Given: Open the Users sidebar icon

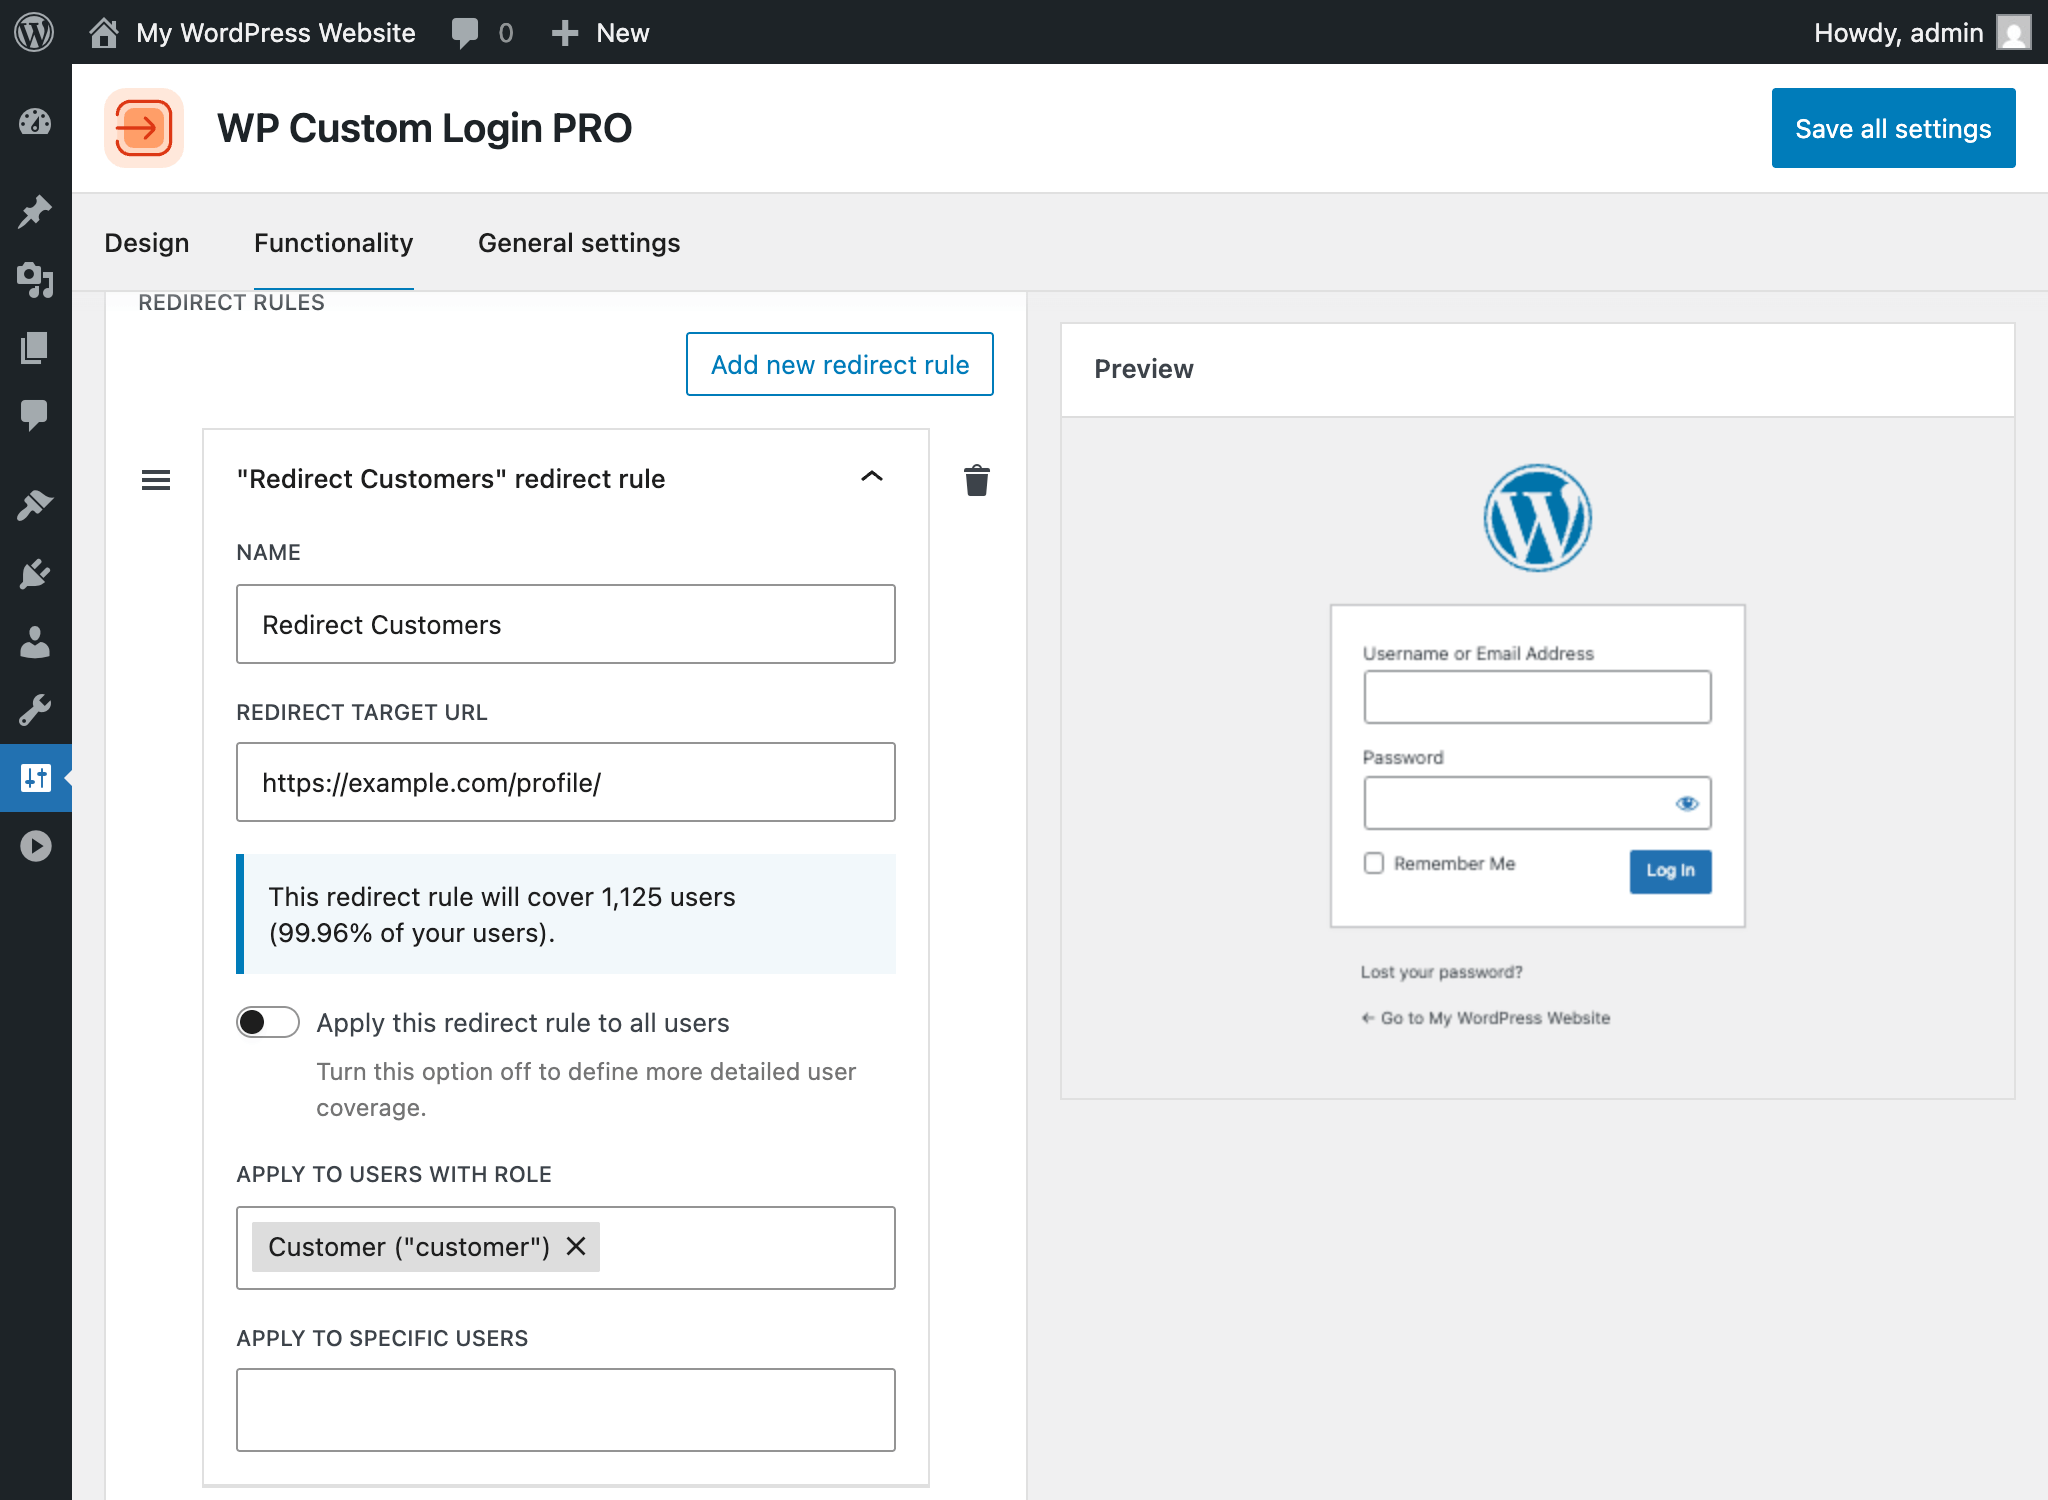Looking at the screenshot, I should click(35, 642).
